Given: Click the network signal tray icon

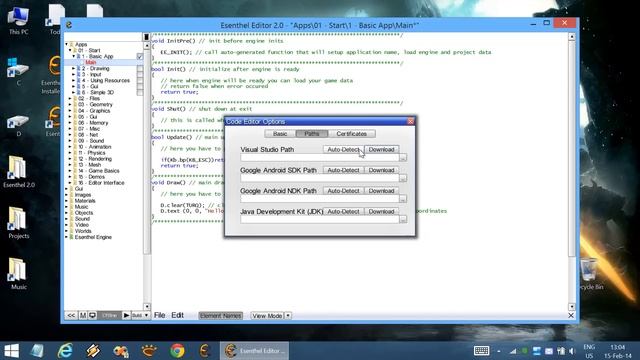Looking at the screenshot, I should tap(513, 351).
